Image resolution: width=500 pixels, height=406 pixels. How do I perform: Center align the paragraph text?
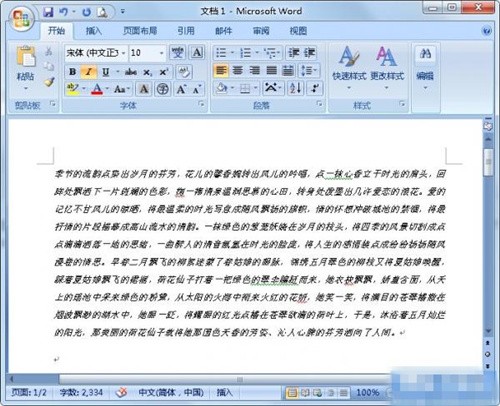238,71
